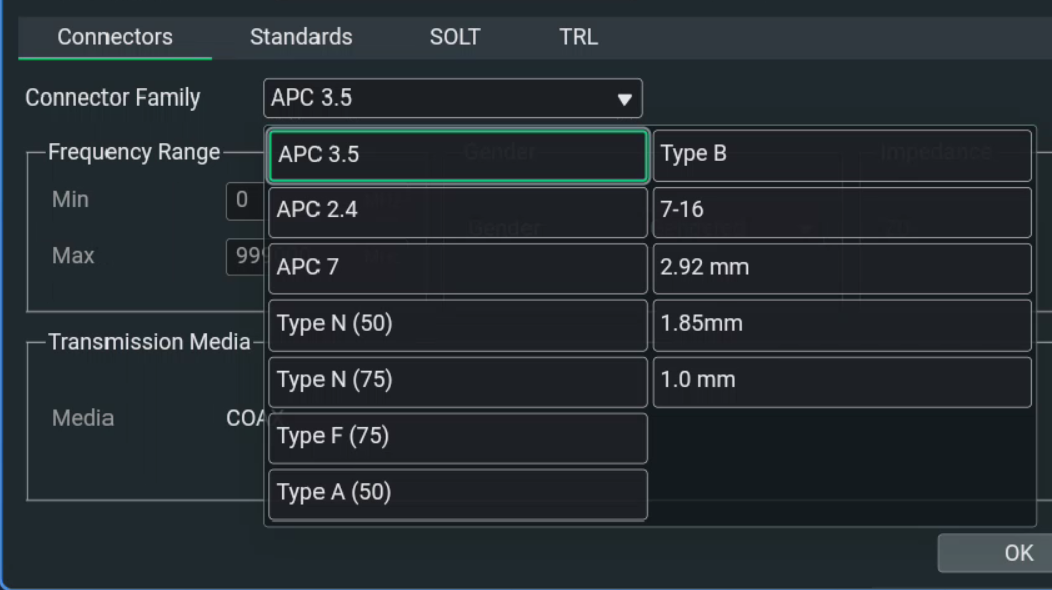Viewport: 1052px width, 590px height.
Task: Select Type B connector family
Action: tap(842, 156)
